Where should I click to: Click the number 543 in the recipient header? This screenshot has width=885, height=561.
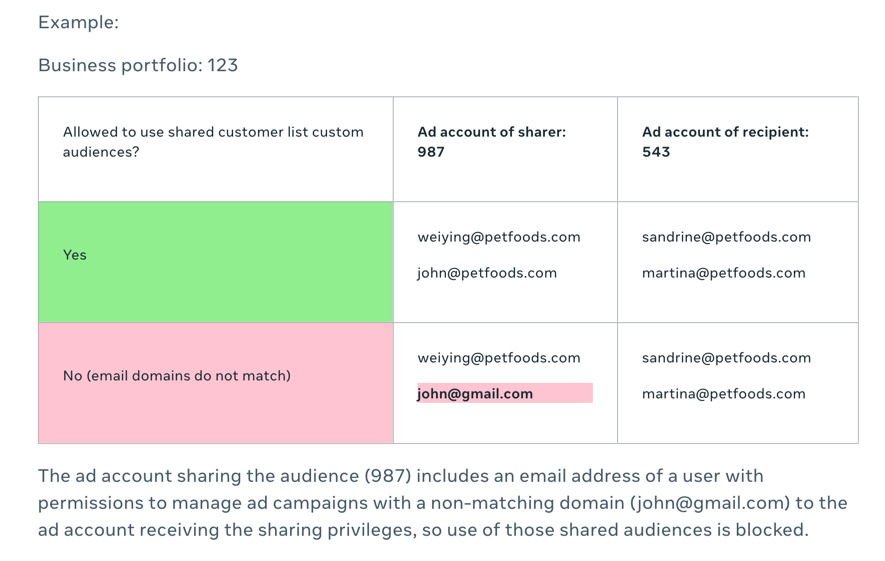coord(656,152)
